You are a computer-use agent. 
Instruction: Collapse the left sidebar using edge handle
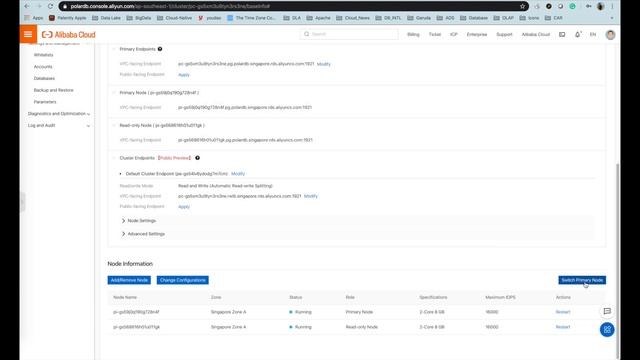[x=22, y=202]
